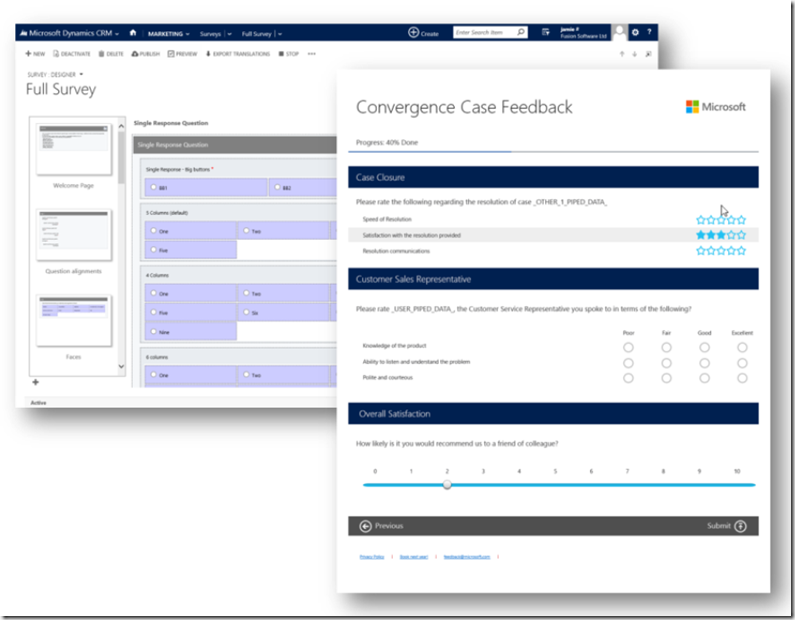Set Satisfaction with resolution to four stars
The image size is (795, 620).
[x=731, y=235]
